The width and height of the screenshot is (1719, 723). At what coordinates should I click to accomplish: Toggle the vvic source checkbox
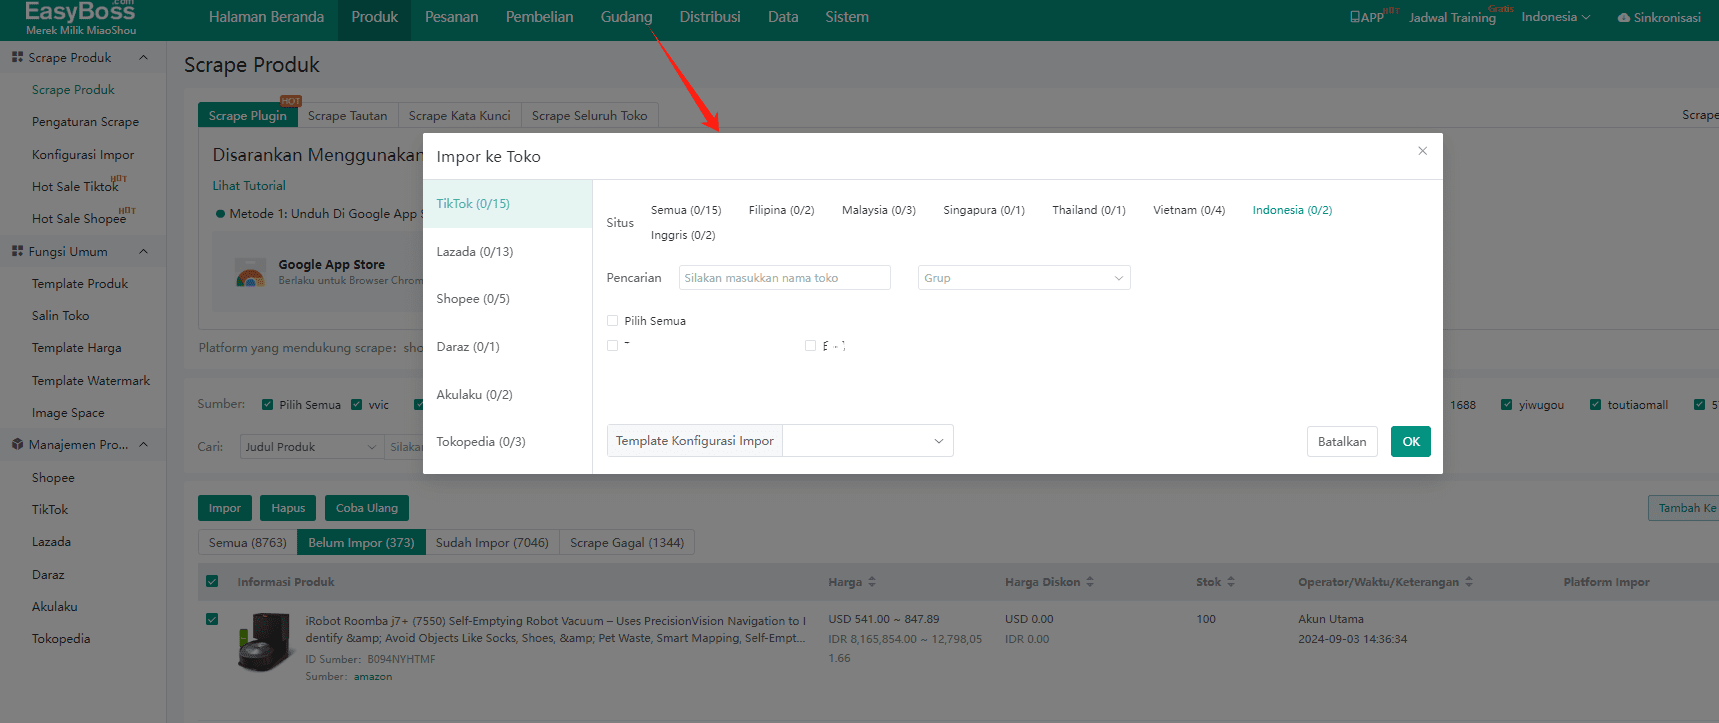pos(356,405)
